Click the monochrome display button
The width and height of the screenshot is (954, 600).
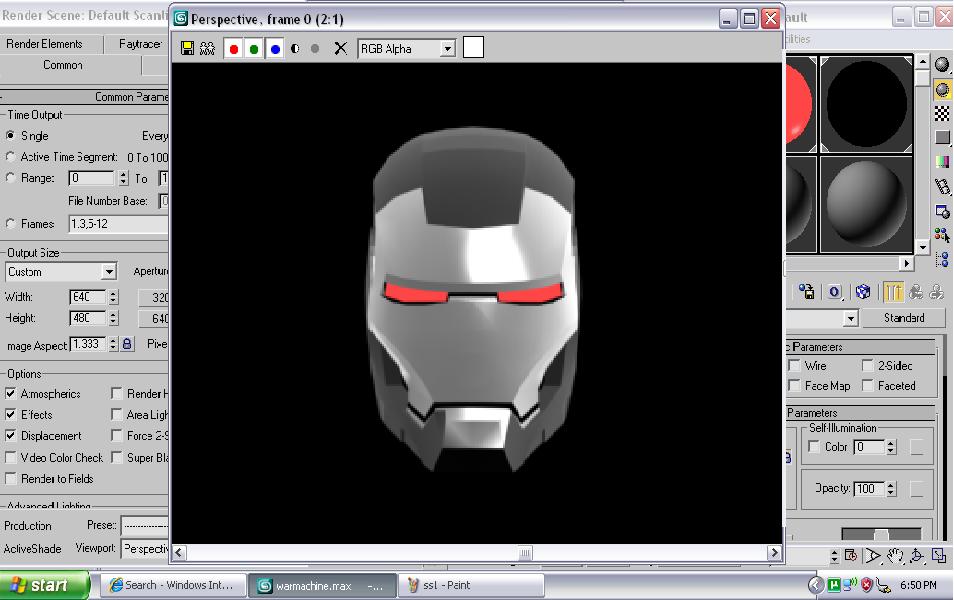315,49
